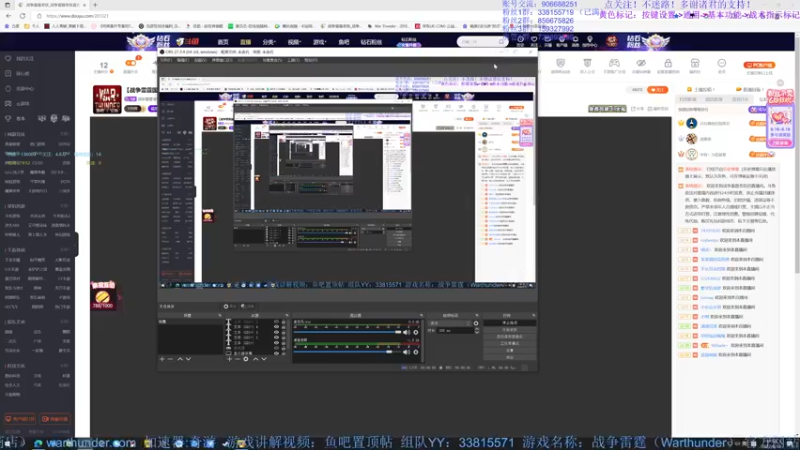Toggle visibility eye of second source row
This screenshot has width=800, height=450.
pyautogui.click(x=276, y=327)
